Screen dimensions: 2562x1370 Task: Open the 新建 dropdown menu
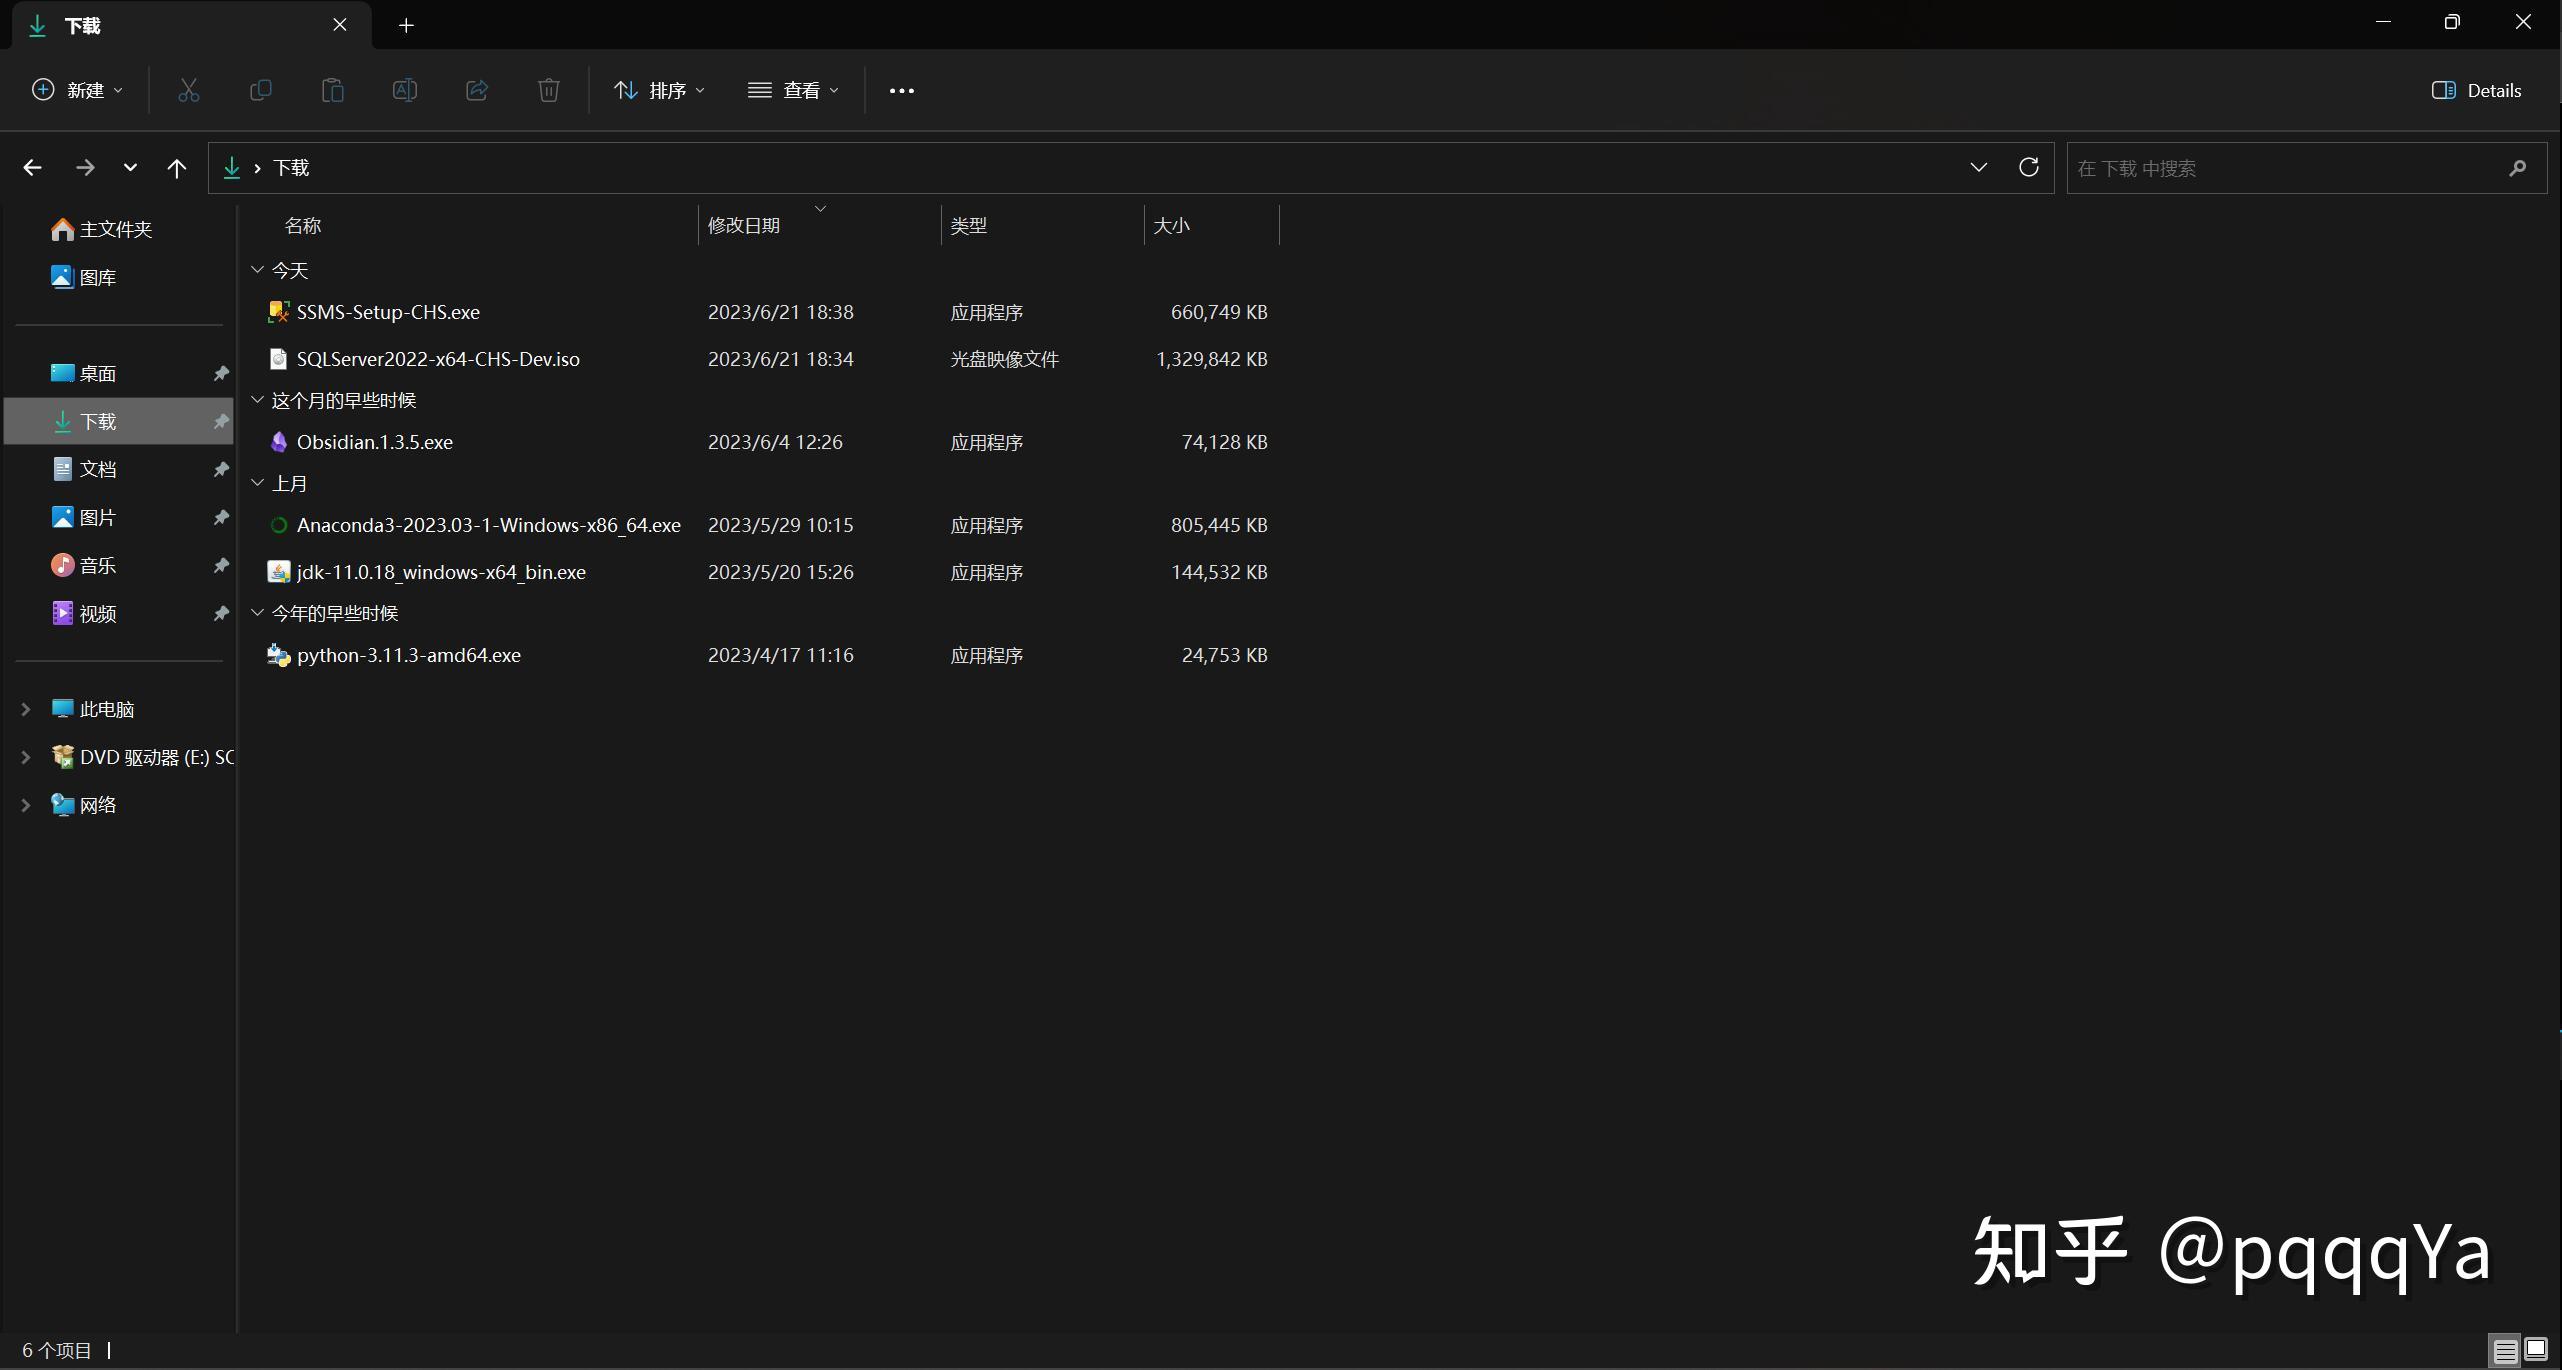[78, 90]
